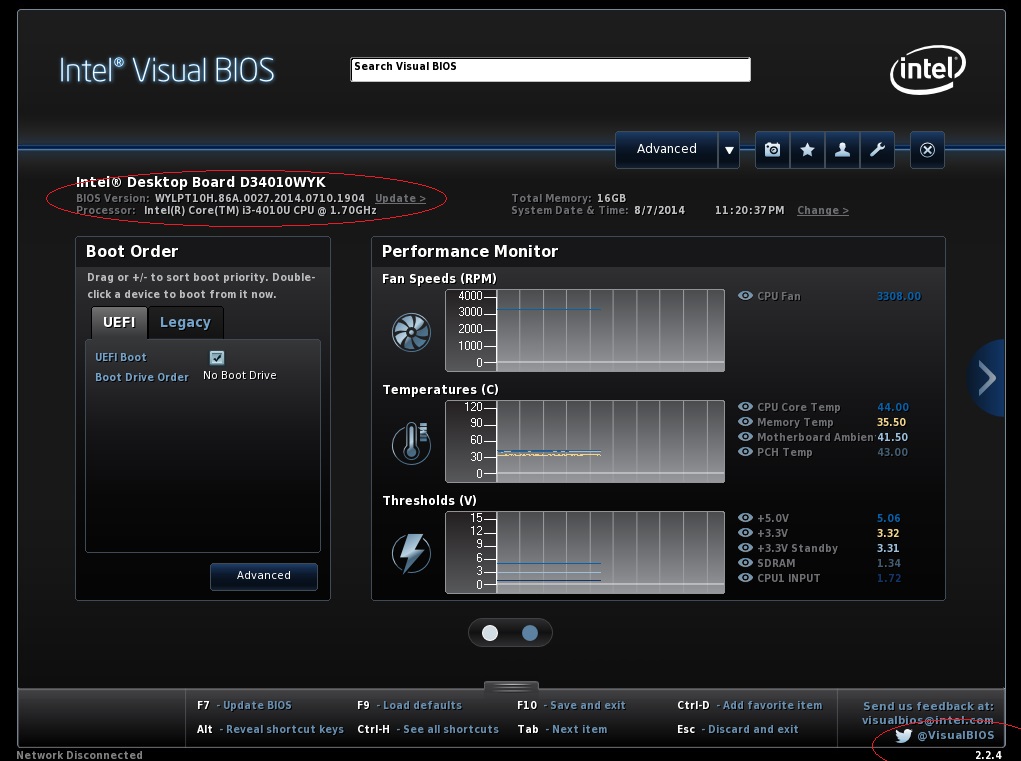This screenshot has width=1021, height=761.
Task: Click the No Boot Drive entry
Action: 240,376
